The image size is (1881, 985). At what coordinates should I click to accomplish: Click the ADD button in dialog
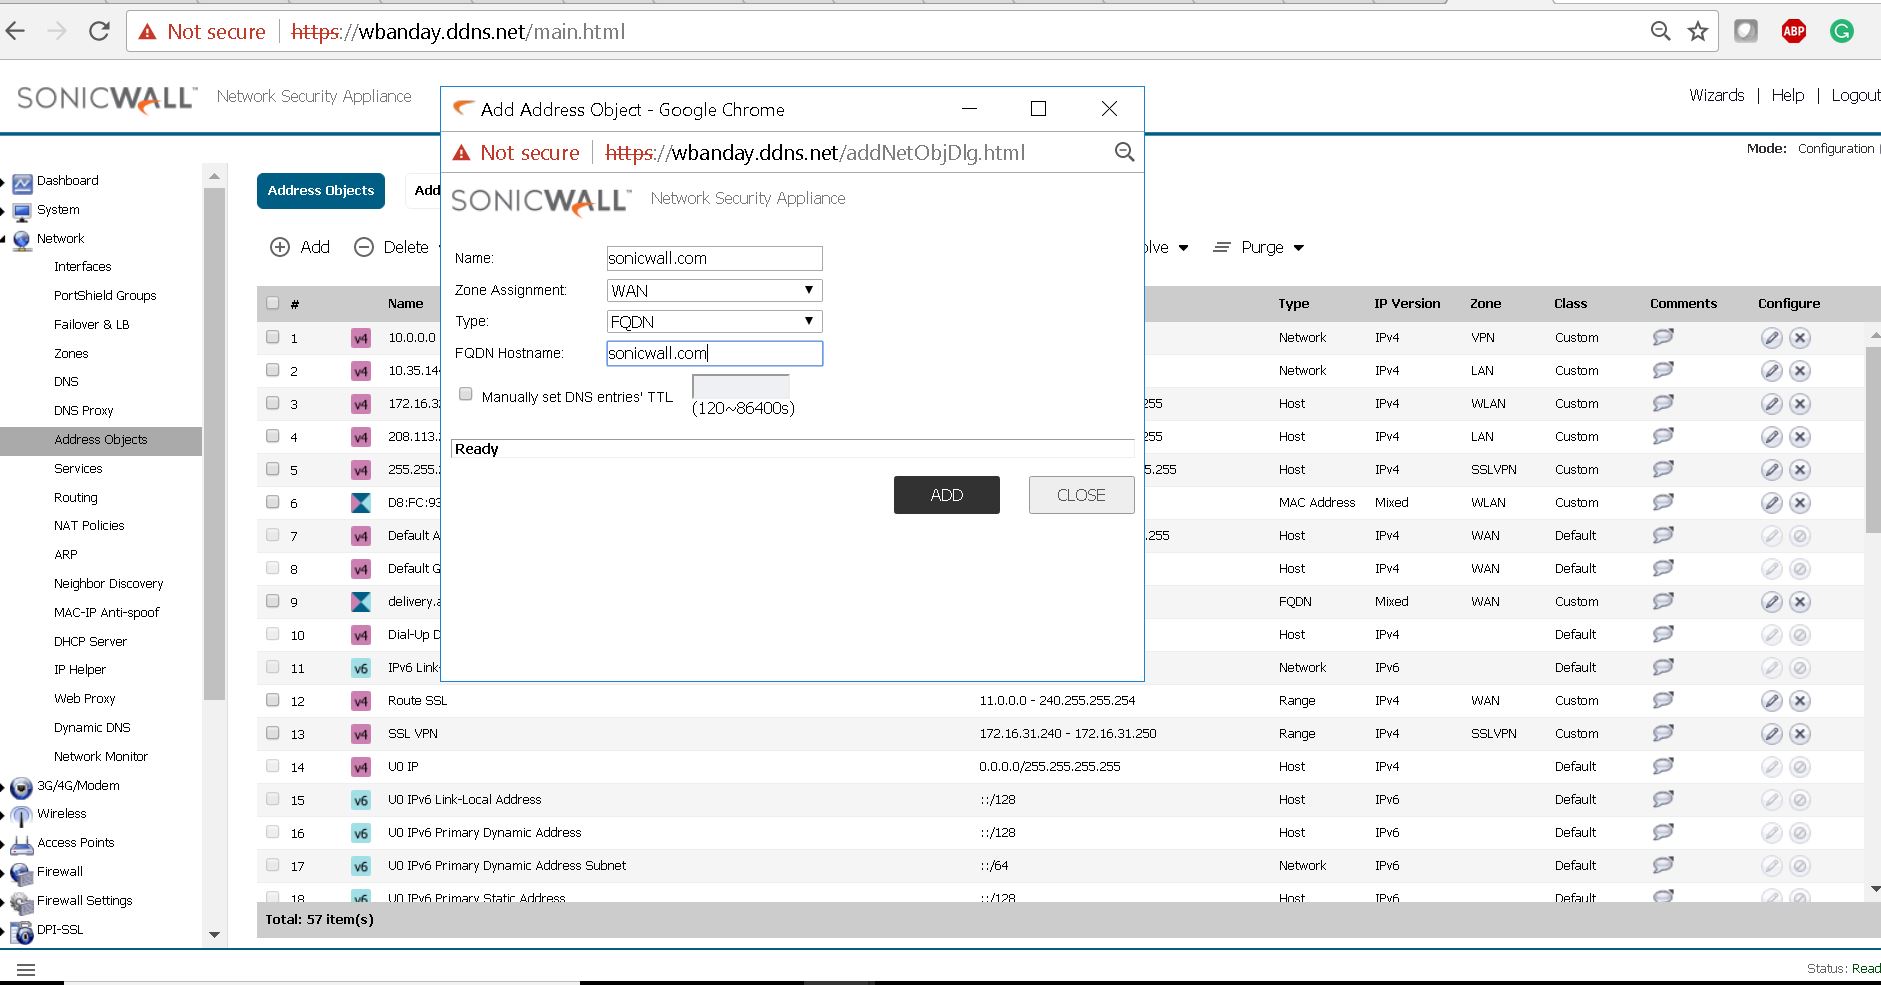[947, 495]
